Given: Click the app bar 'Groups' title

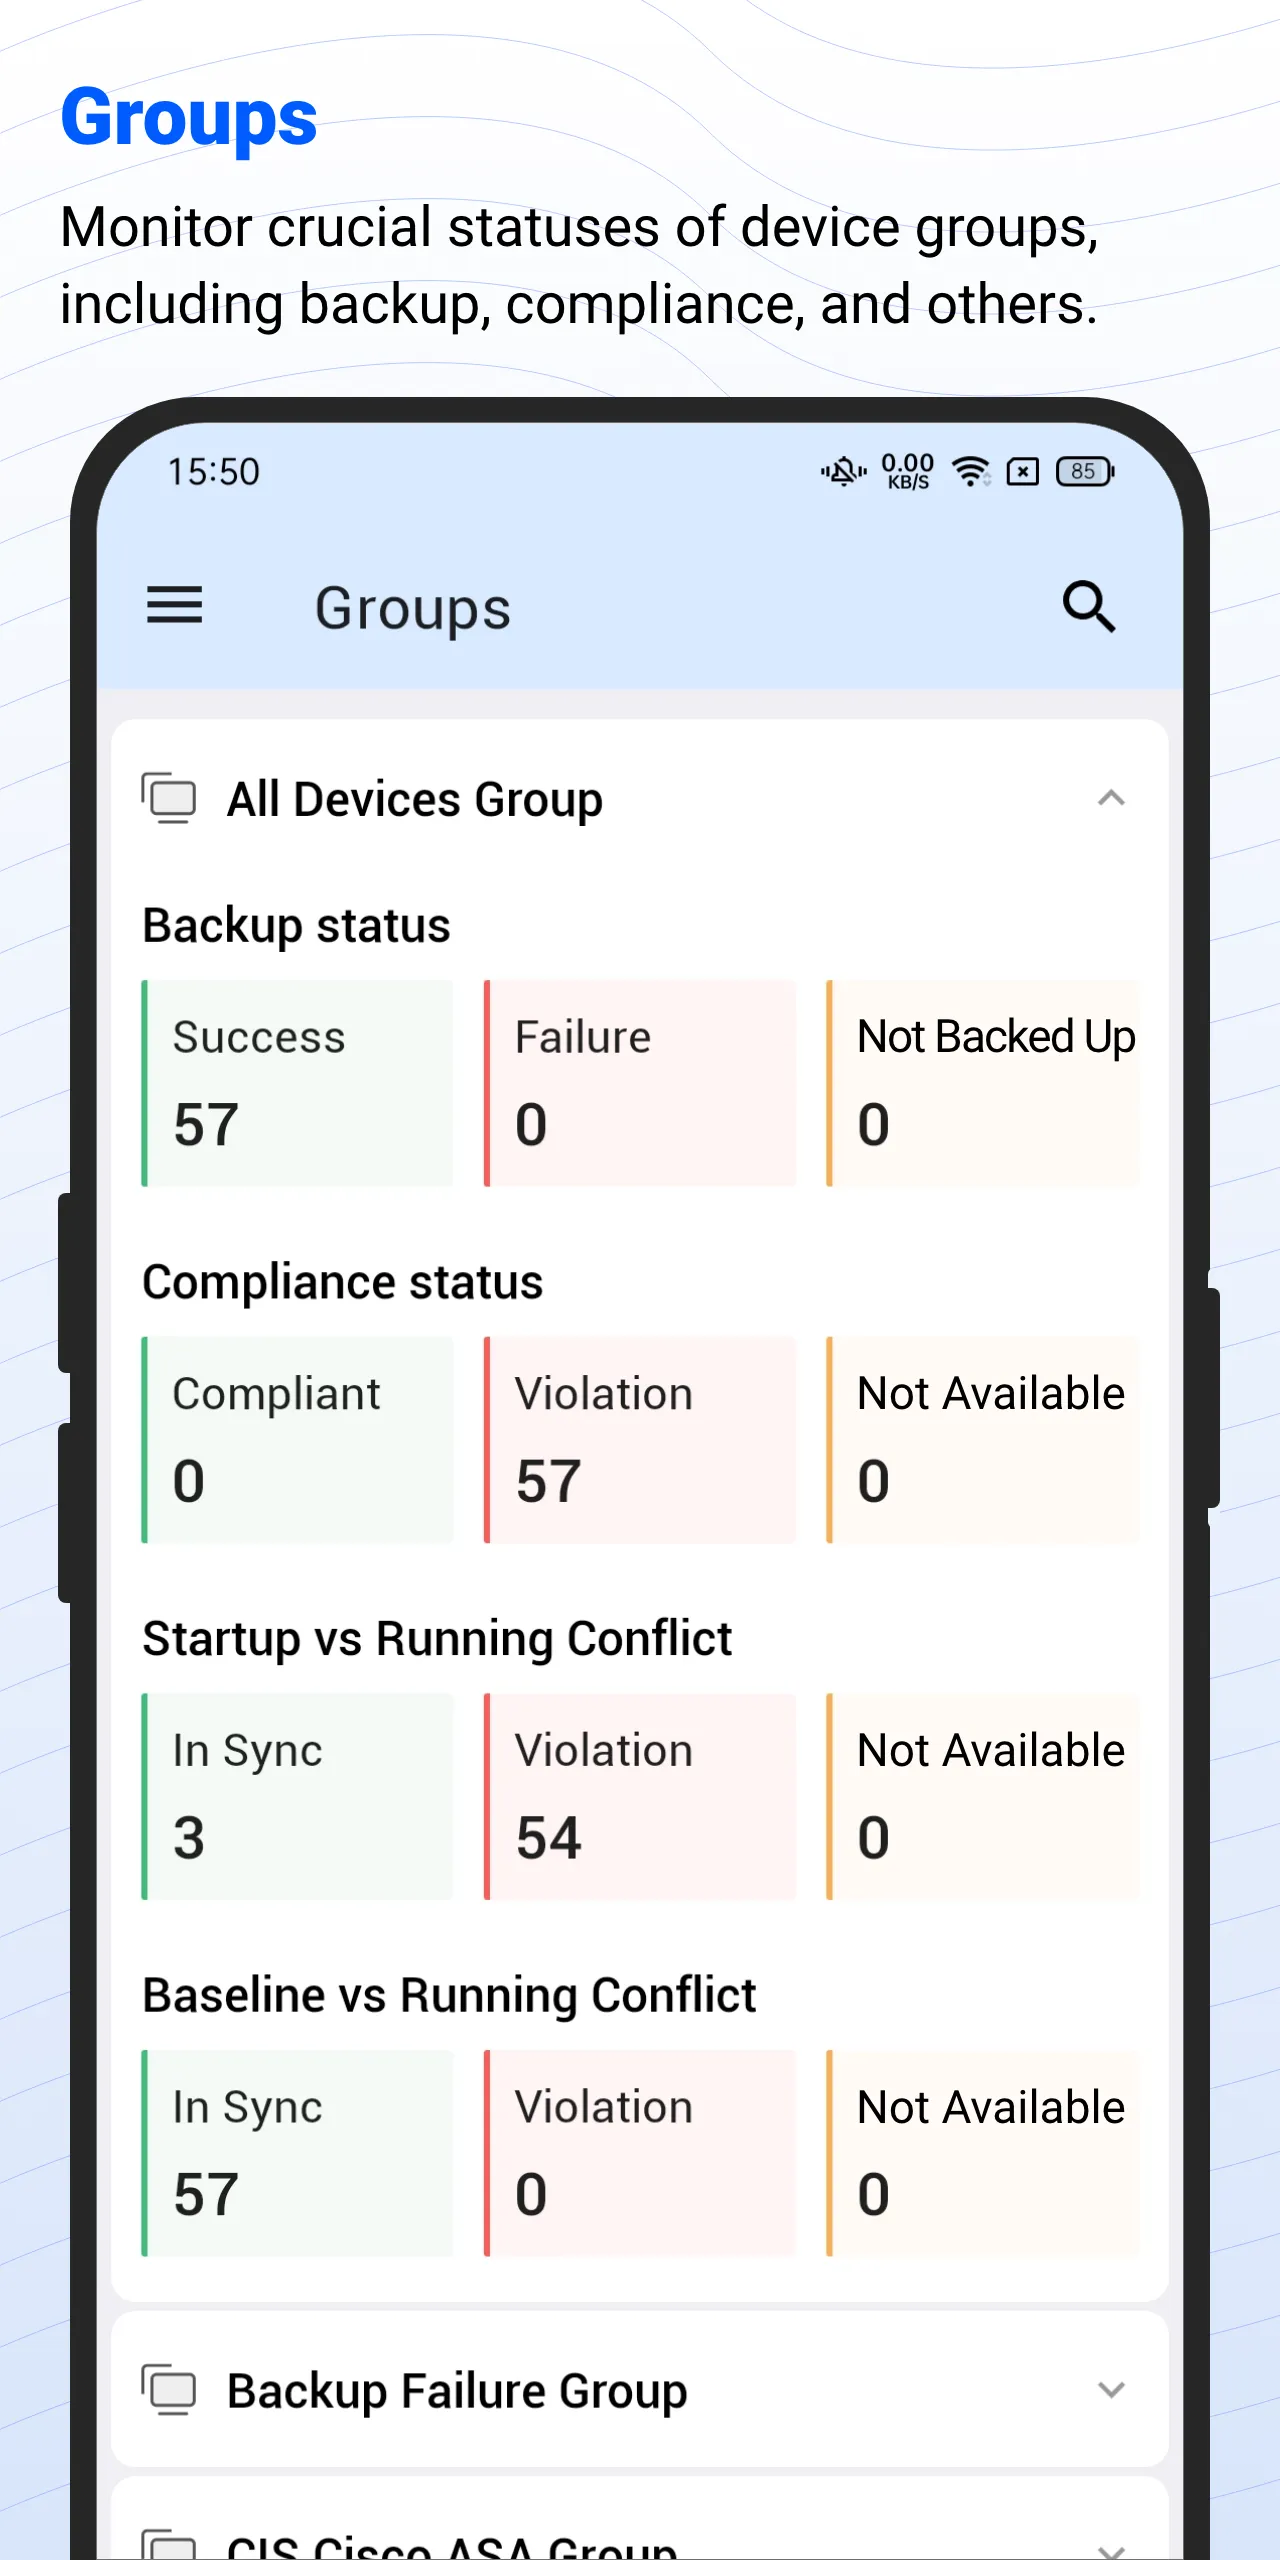Looking at the screenshot, I should pyautogui.click(x=412, y=609).
